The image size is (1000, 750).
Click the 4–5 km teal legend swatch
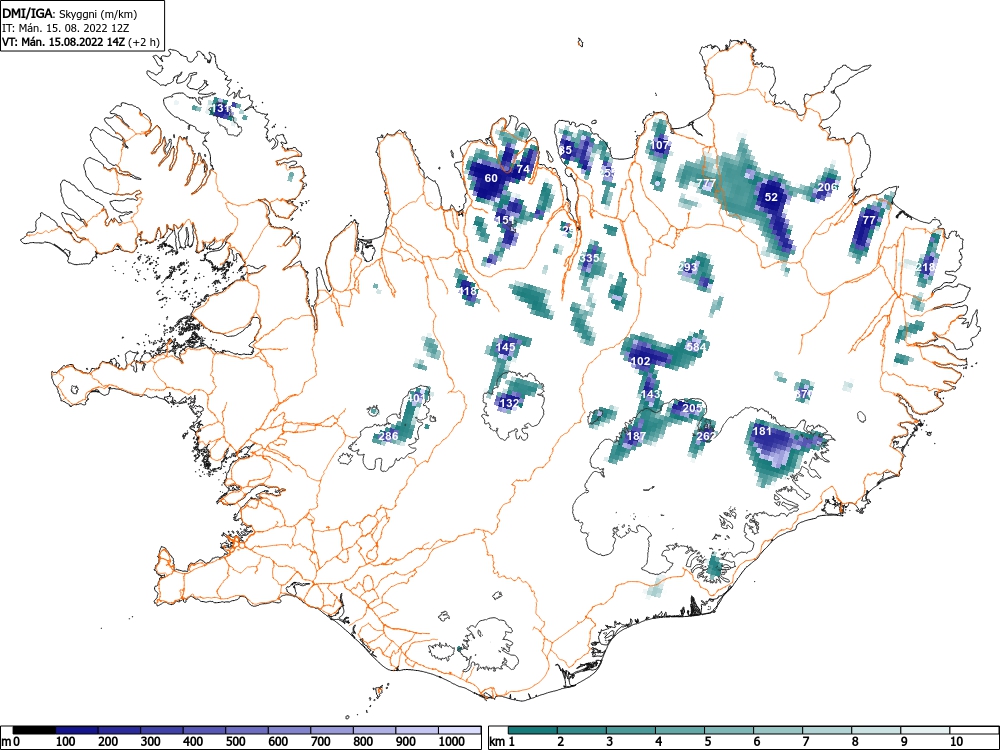click(x=680, y=730)
